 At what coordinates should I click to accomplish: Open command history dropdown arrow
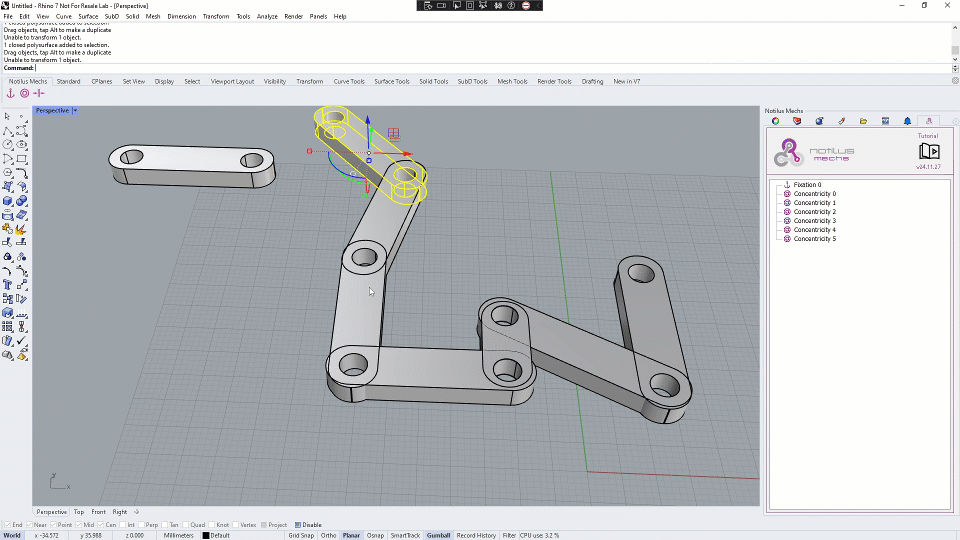point(955,68)
